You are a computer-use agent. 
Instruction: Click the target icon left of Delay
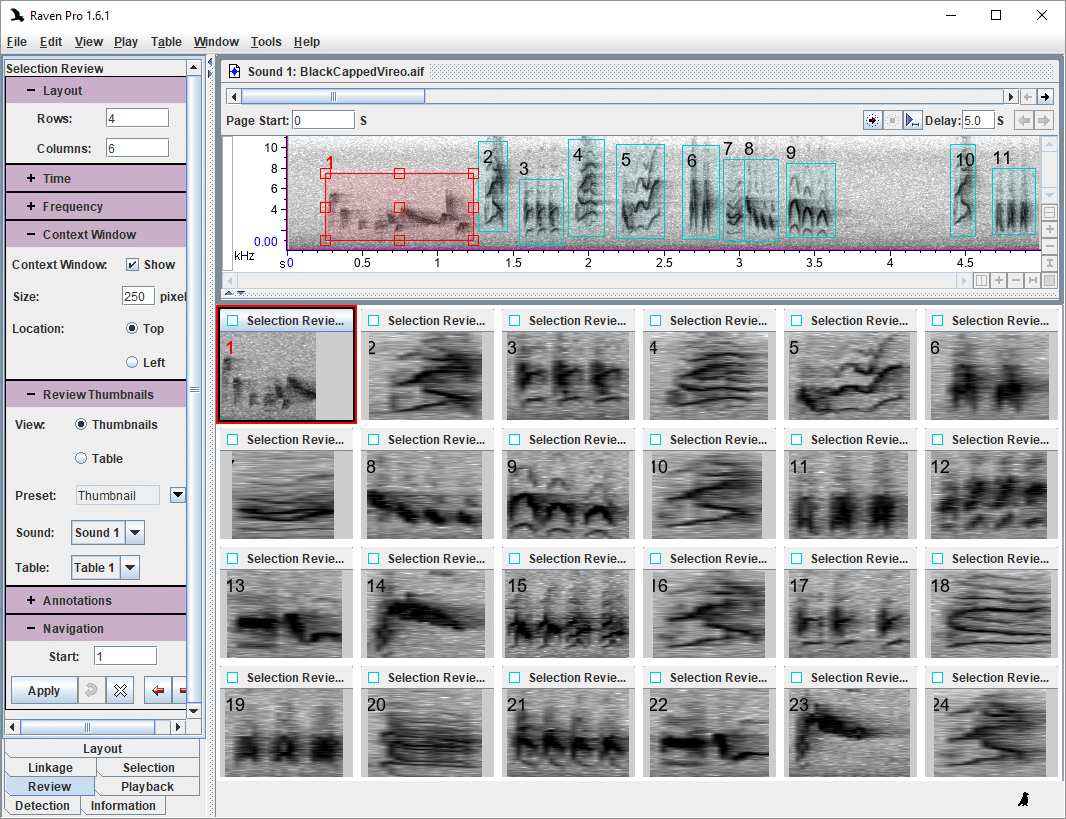tap(873, 120)
